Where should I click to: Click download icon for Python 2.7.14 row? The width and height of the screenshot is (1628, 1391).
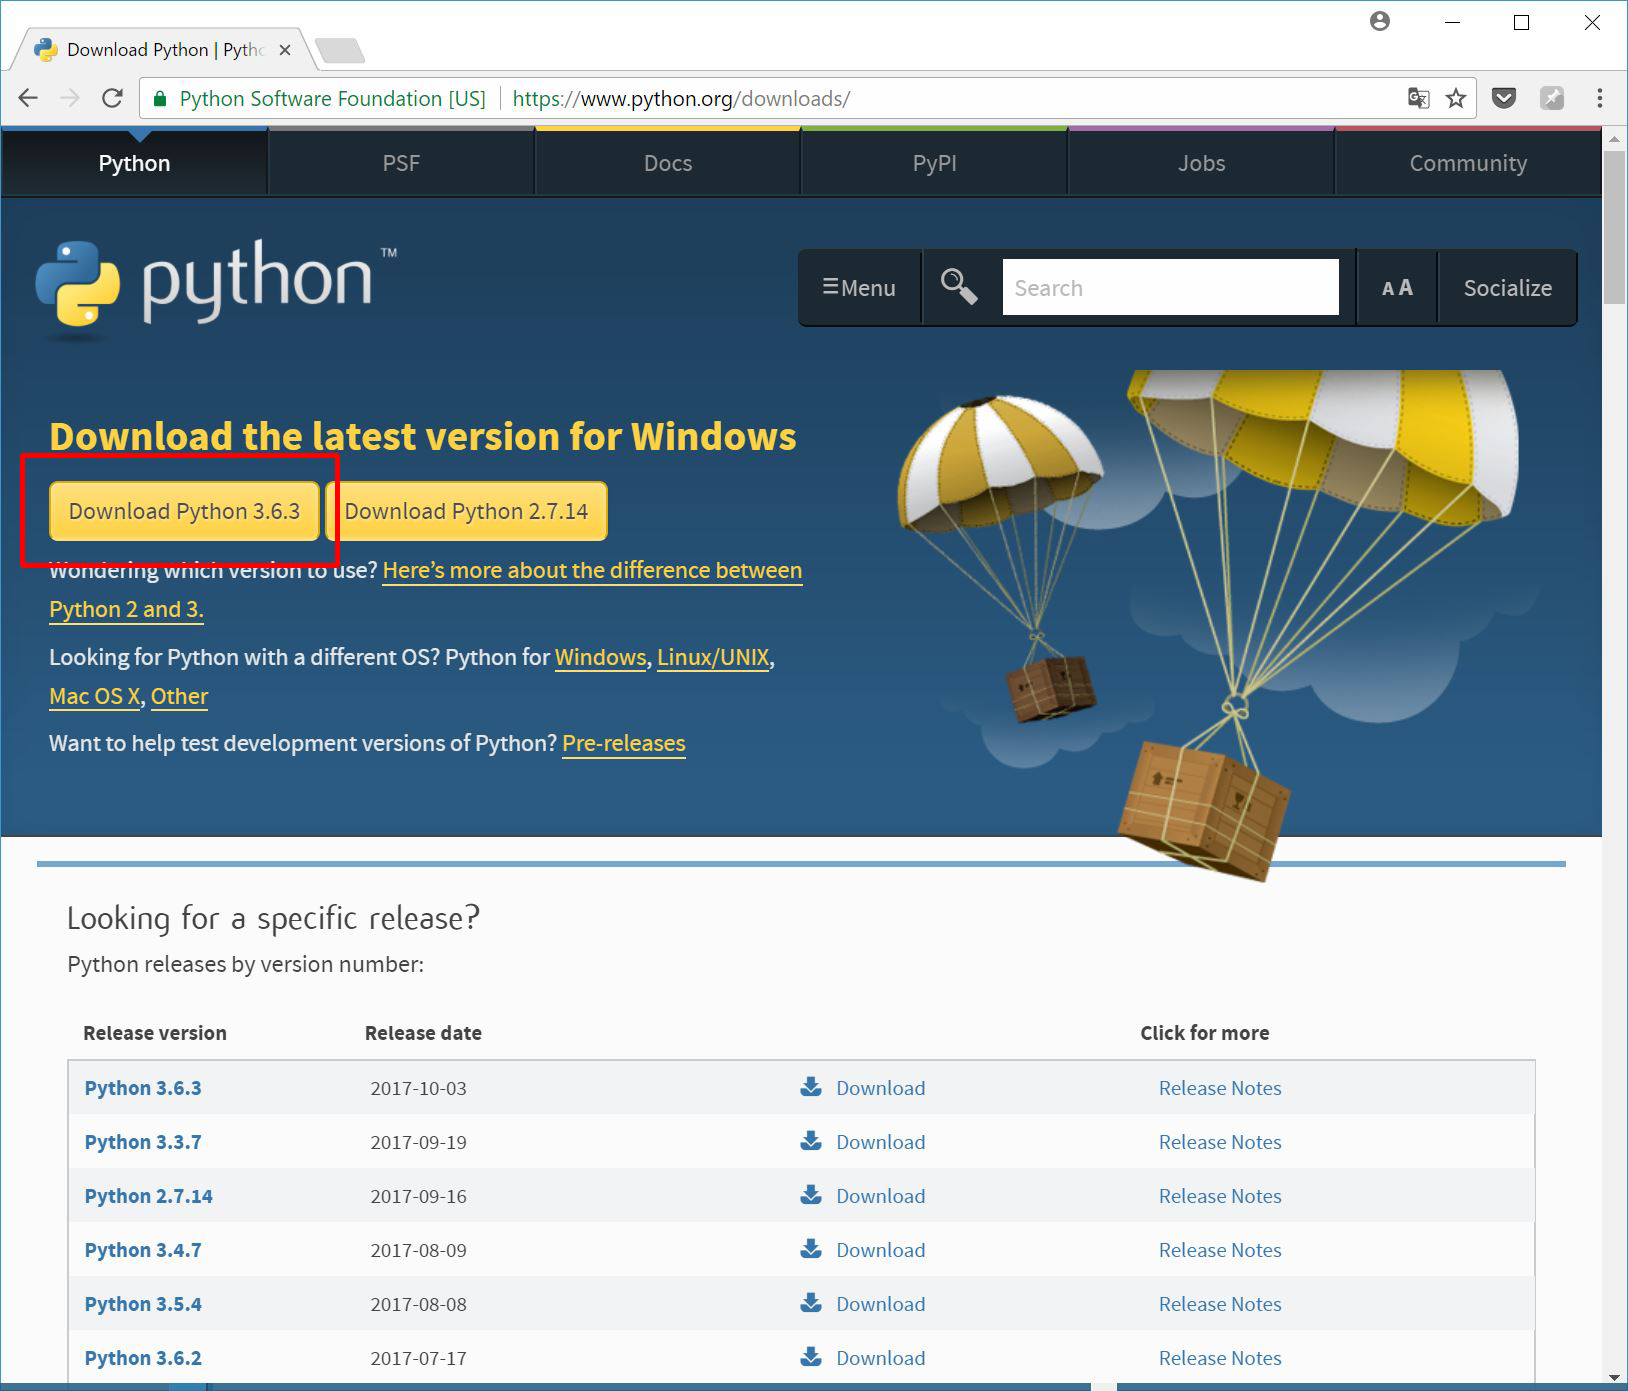[811, 1195]
